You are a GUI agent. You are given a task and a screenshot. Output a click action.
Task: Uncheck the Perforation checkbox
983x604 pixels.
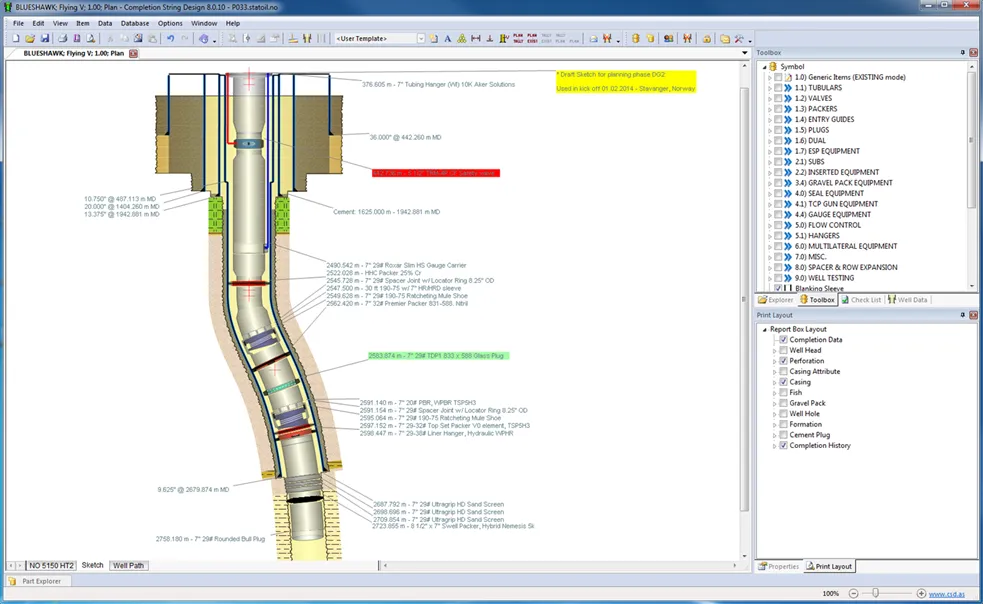coord(783,361)
